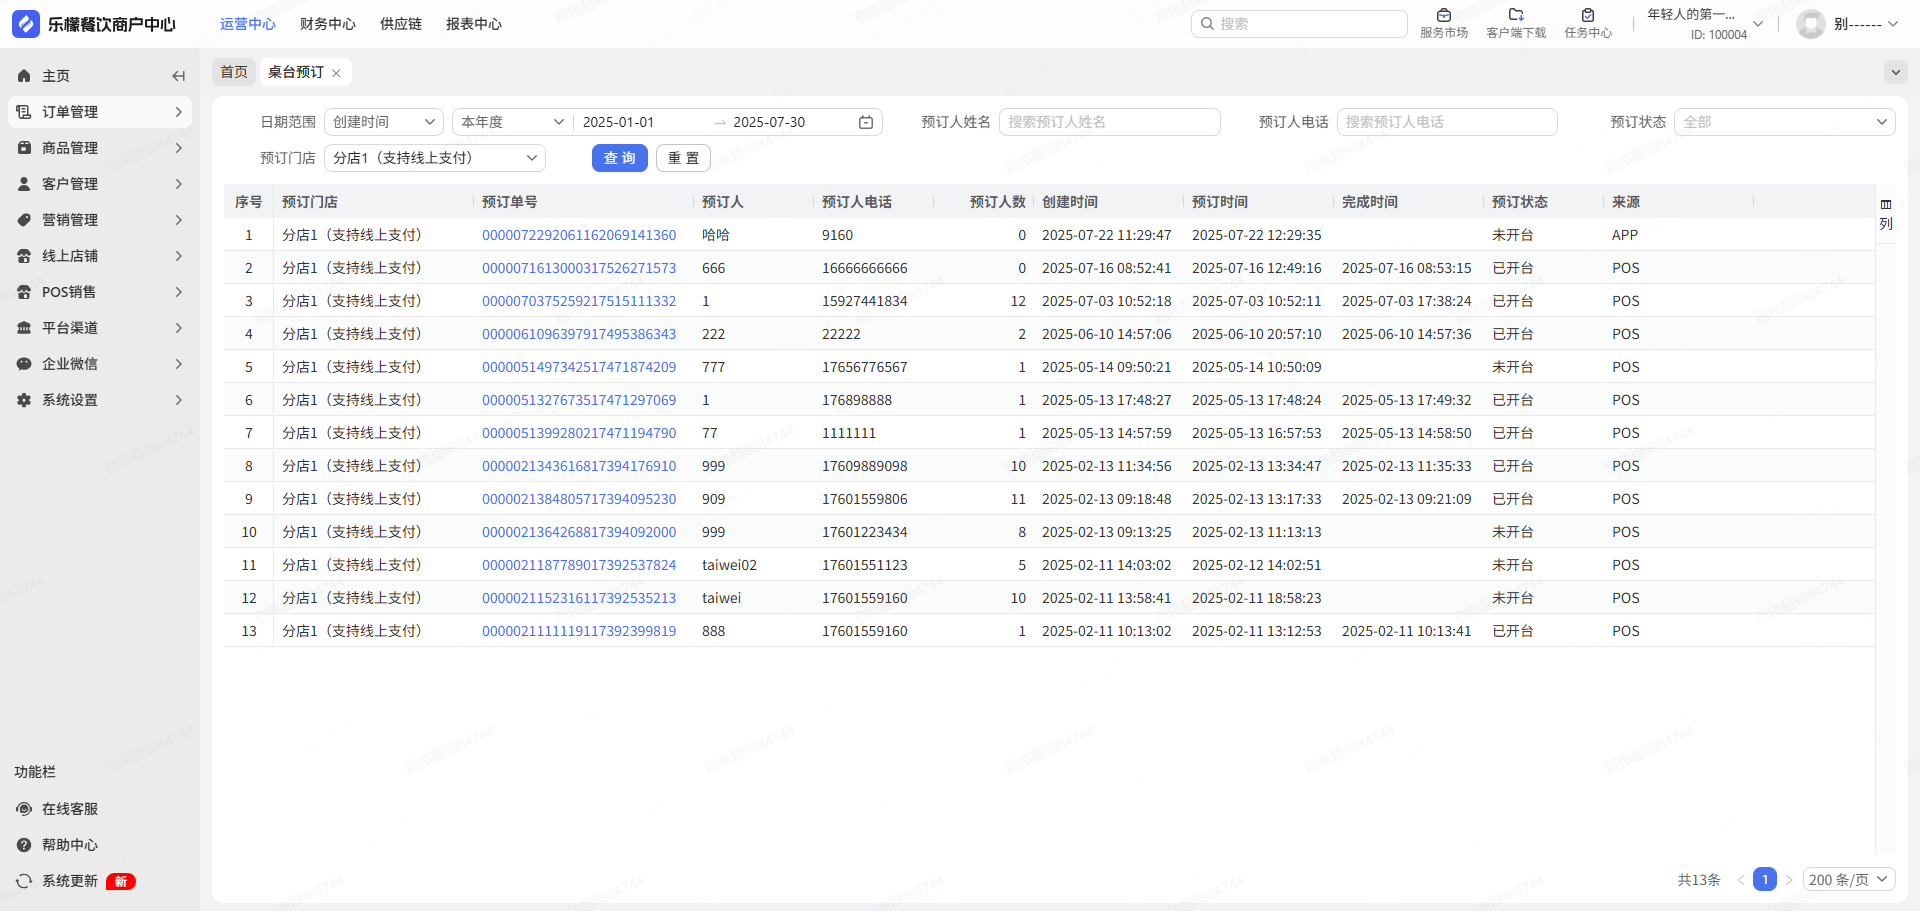The width and height of the screenshot is (1920, 911).
Task: Click the 系统更新 refresh icon
Action: (24, 881)
